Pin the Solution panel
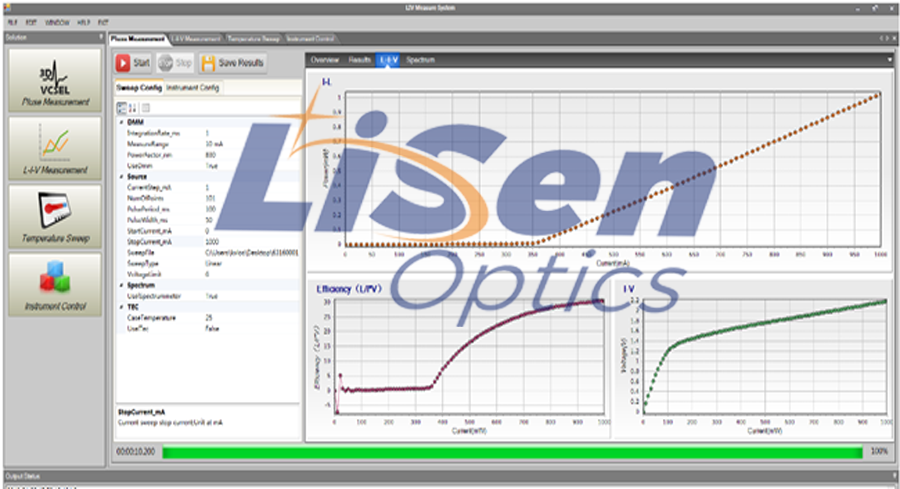900x489 pixels. tap(101, 37)
